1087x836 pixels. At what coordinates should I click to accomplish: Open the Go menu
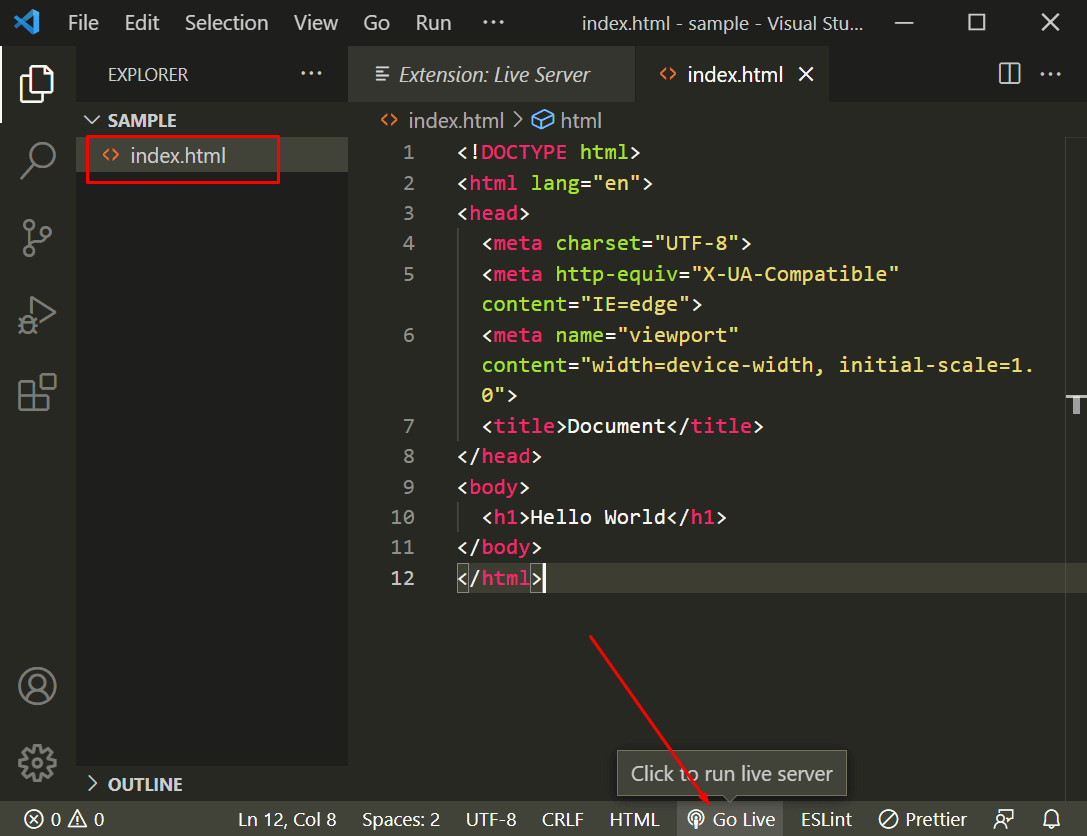coord(376,23)
